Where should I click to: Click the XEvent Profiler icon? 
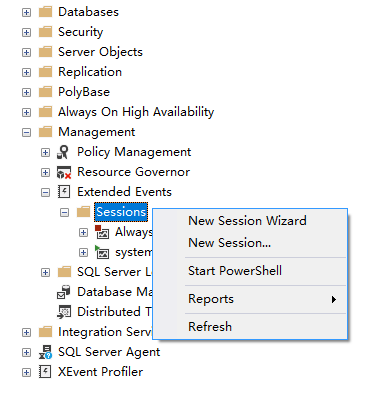(x=45, y=372)
